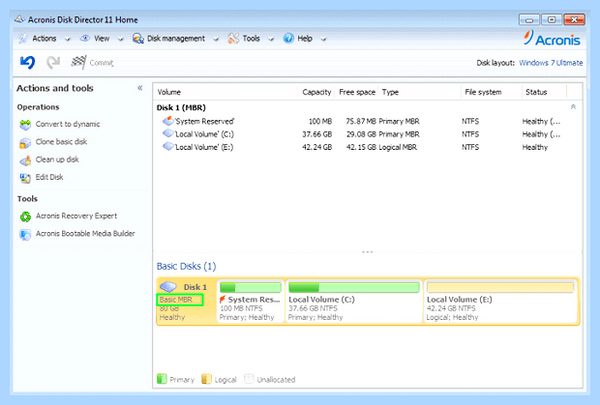
Task: Click the Help question mark icon
Action: pyautogui.click(x=289, y=38)
